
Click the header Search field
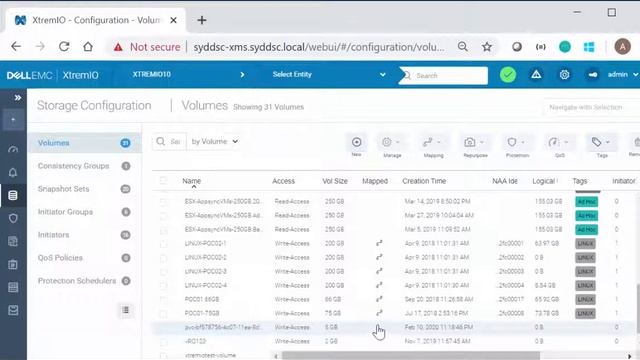tap(443, 76)
